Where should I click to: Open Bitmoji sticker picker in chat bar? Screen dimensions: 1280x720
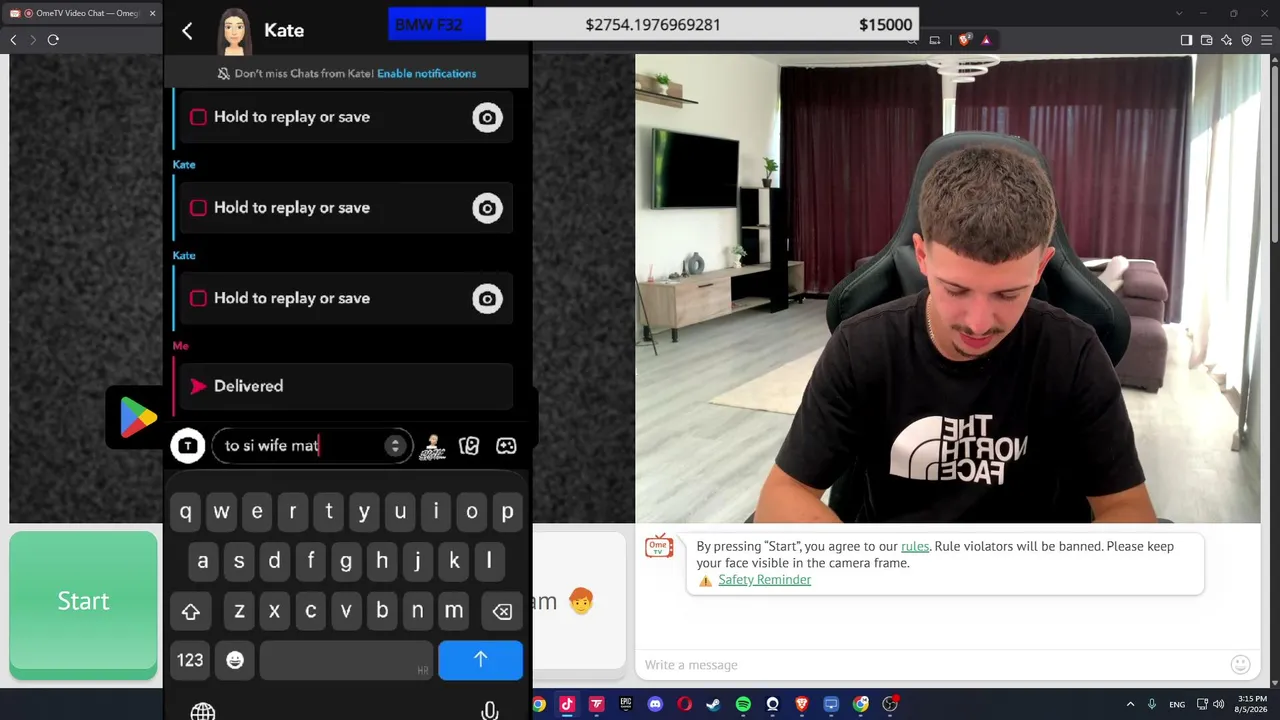coord(432,446)
